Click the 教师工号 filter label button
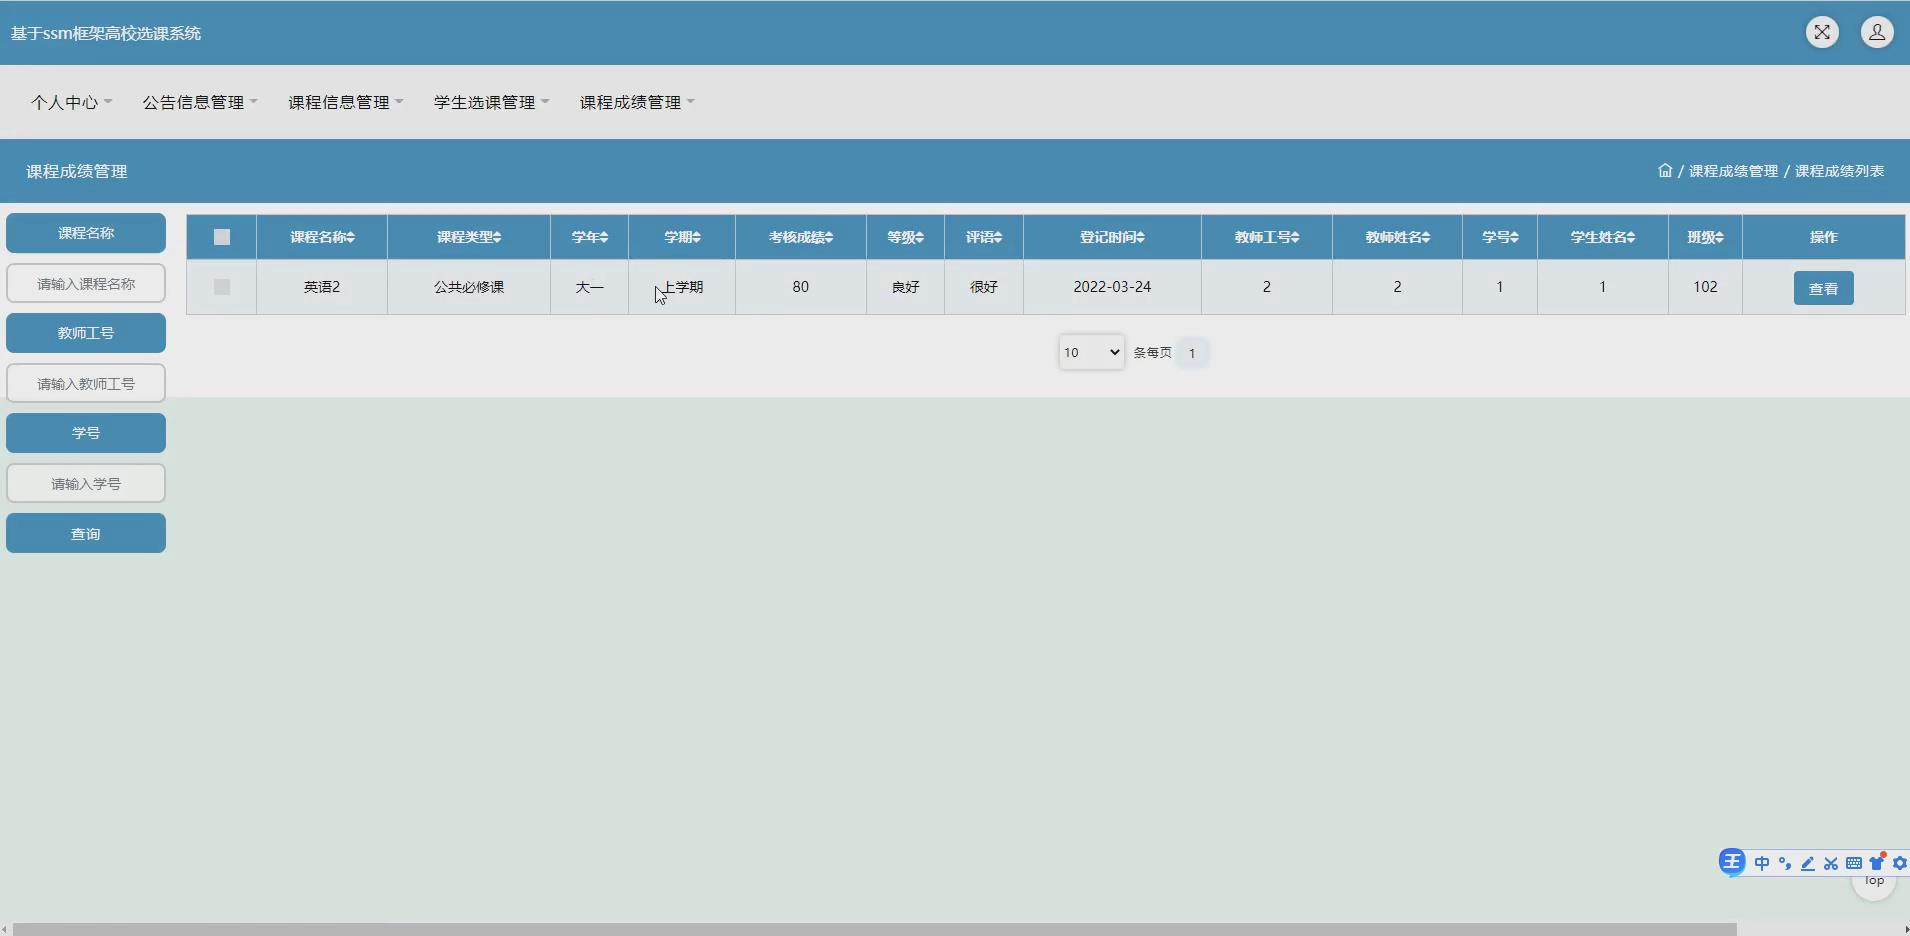 click(86, 333)
